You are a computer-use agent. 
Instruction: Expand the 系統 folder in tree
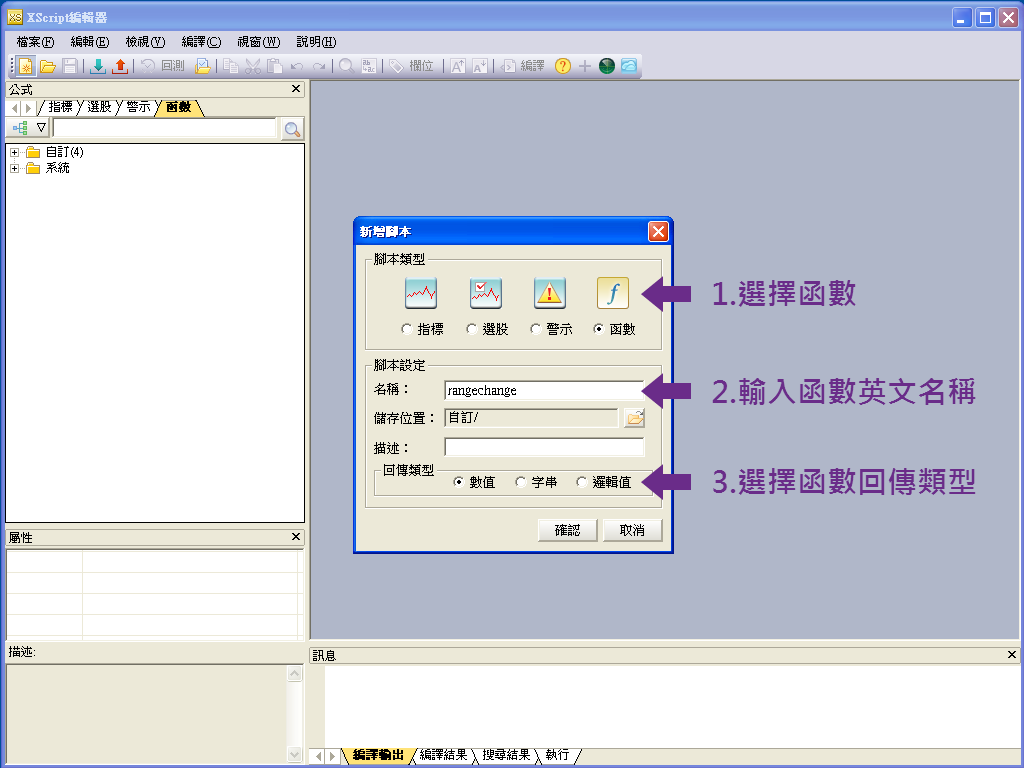(14, 168)
